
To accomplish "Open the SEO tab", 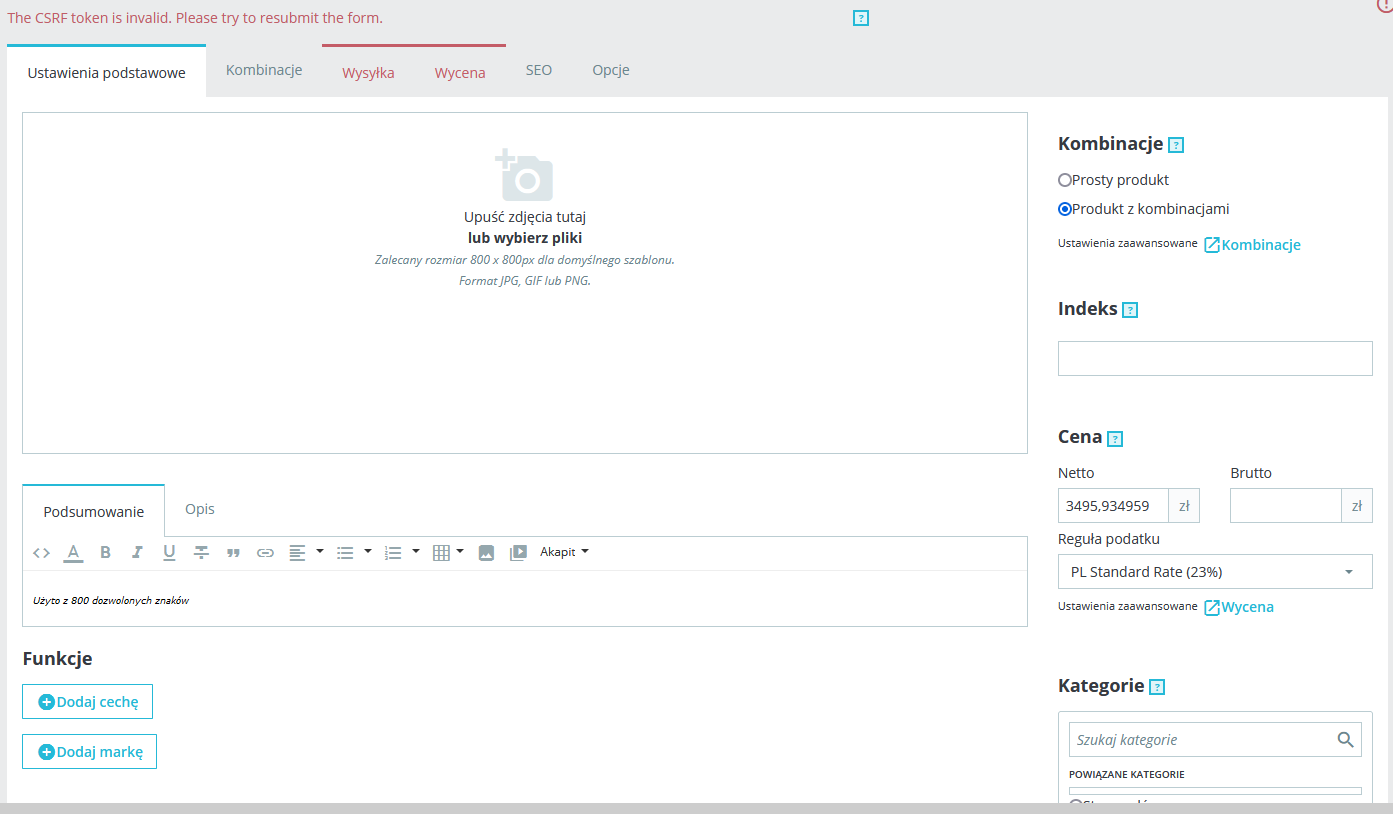I will [539, 71].
